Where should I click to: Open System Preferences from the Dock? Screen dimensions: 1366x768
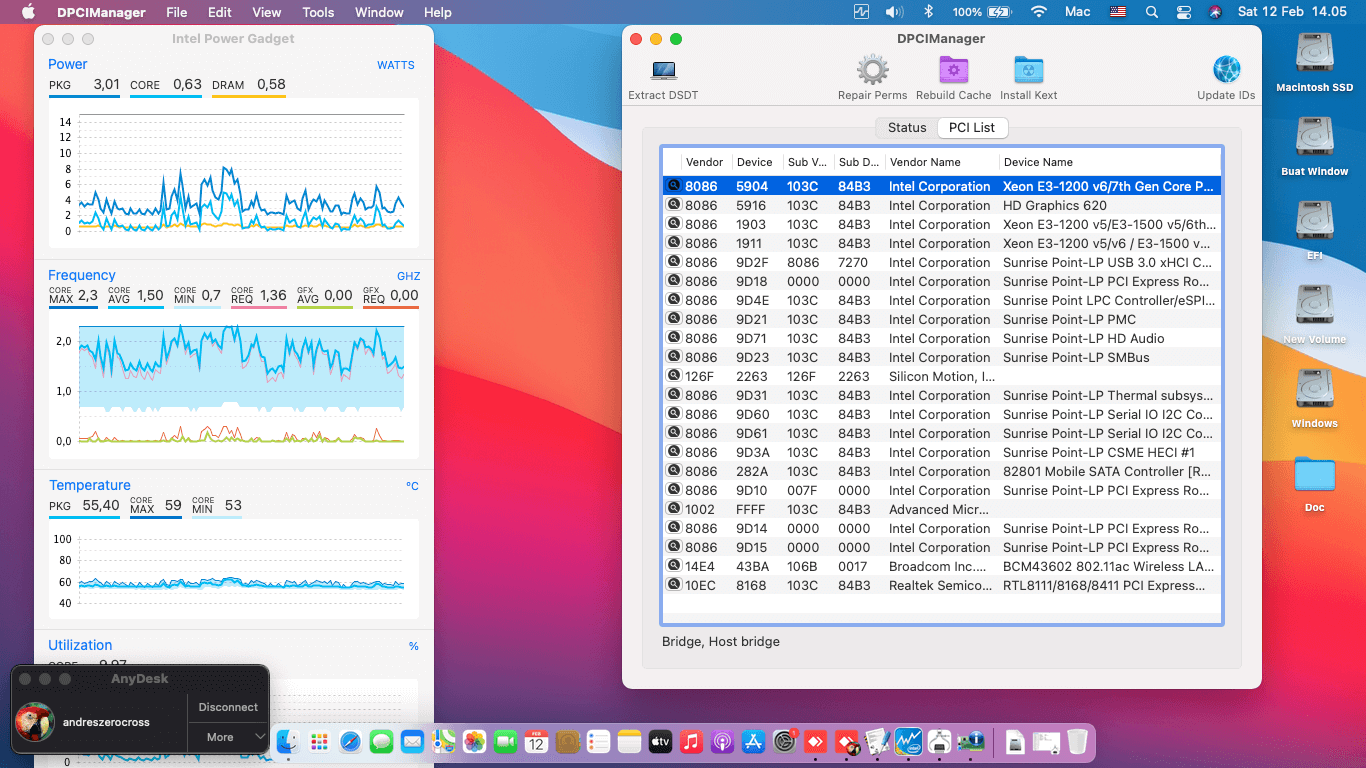pyautogui.click(x=784, y=742)
